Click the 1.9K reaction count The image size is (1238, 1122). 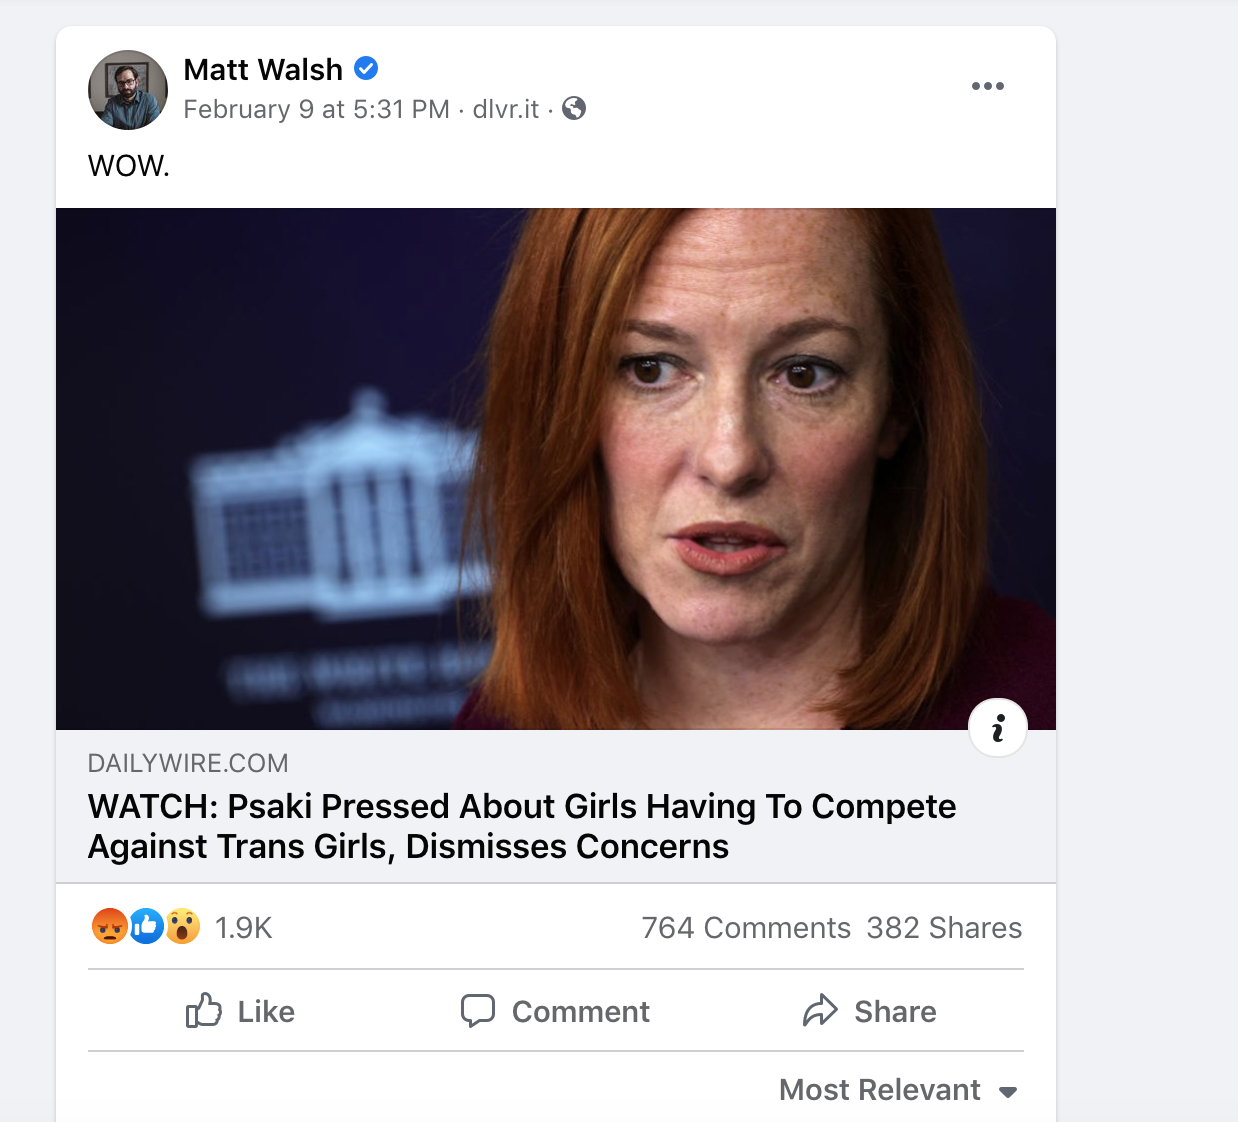click(242, 927)
